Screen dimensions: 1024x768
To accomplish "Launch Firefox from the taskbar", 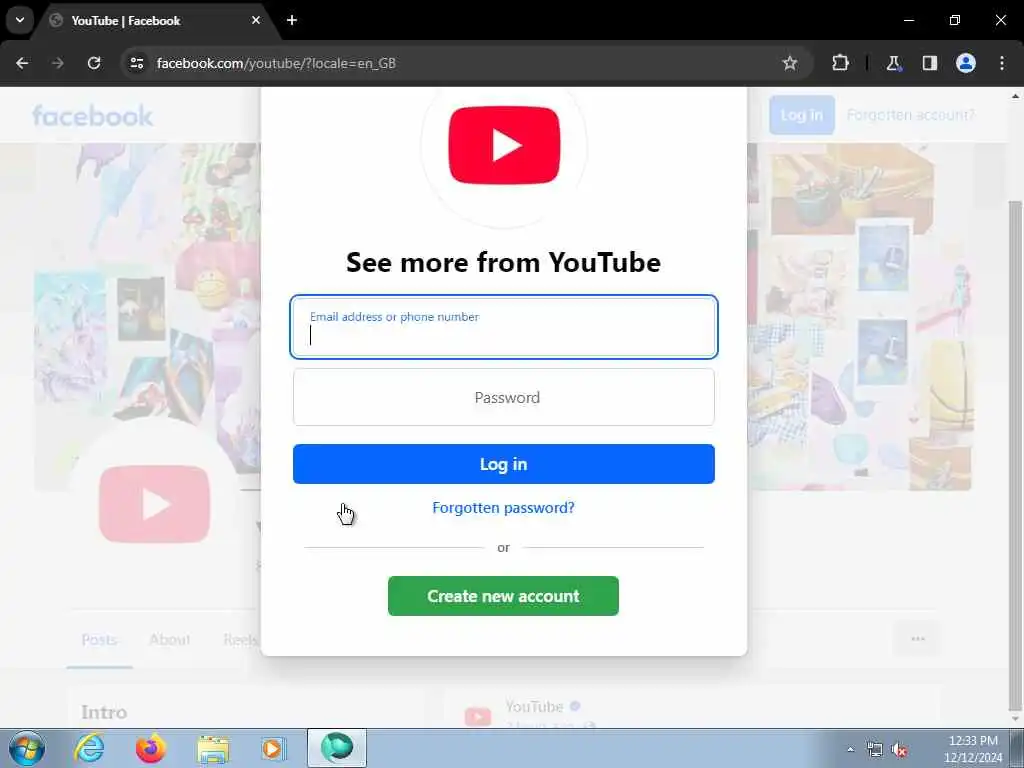I will point(151,748).
